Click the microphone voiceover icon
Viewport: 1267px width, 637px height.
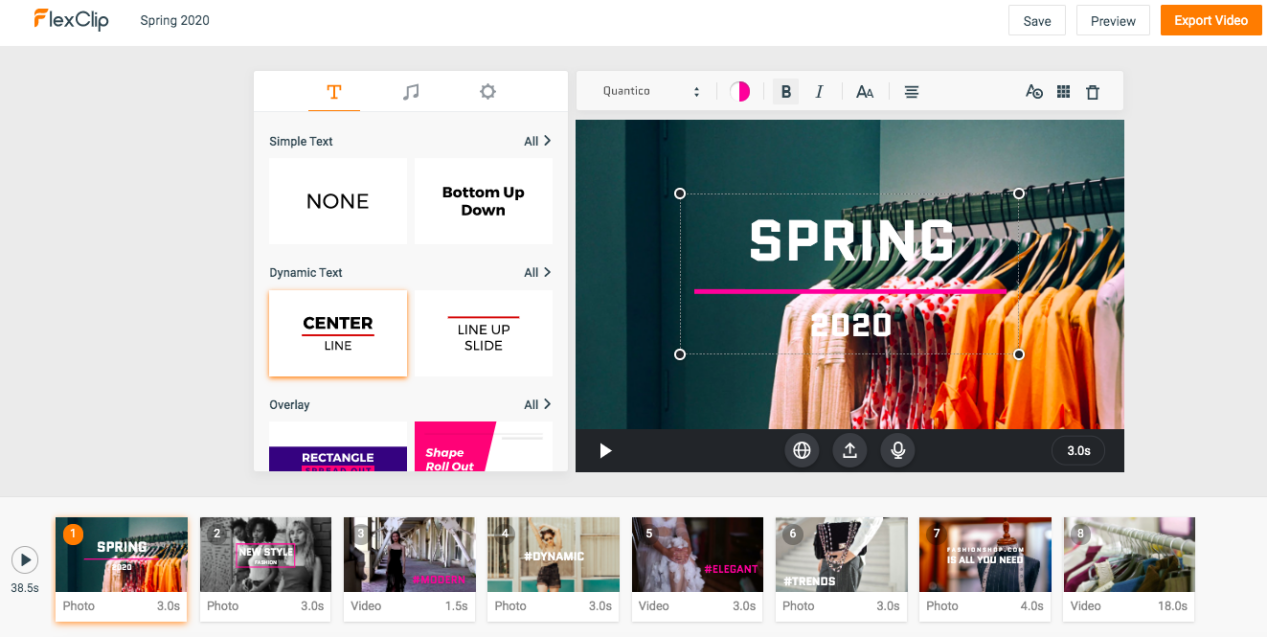pos(897,451)
